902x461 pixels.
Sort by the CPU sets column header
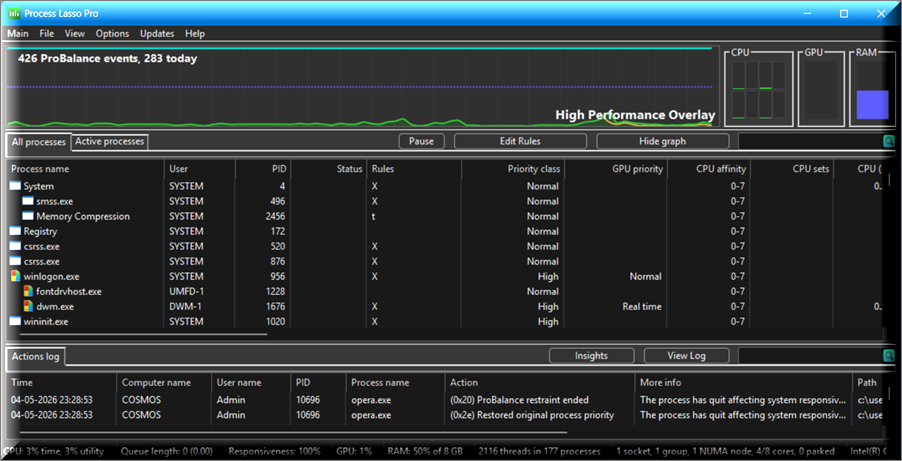coord(792,169)
